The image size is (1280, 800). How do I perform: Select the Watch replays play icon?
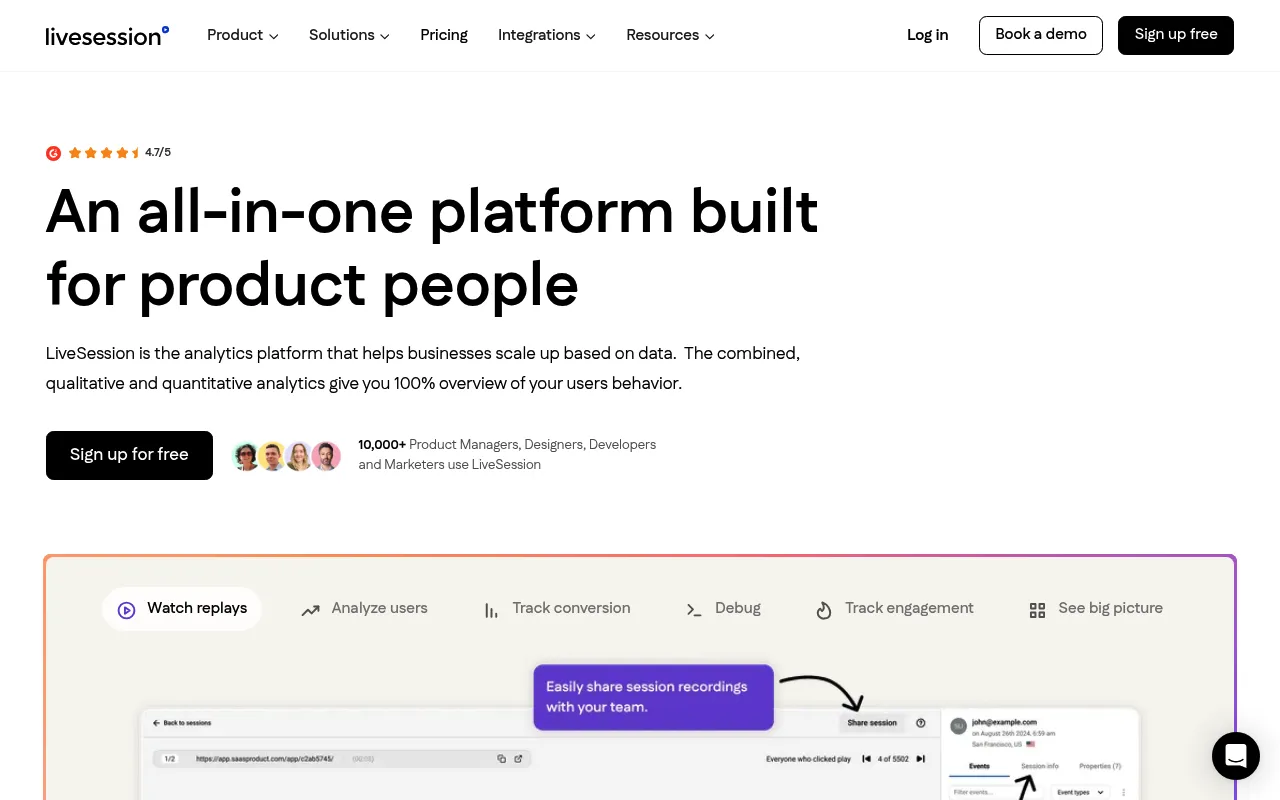pos(126,610)
